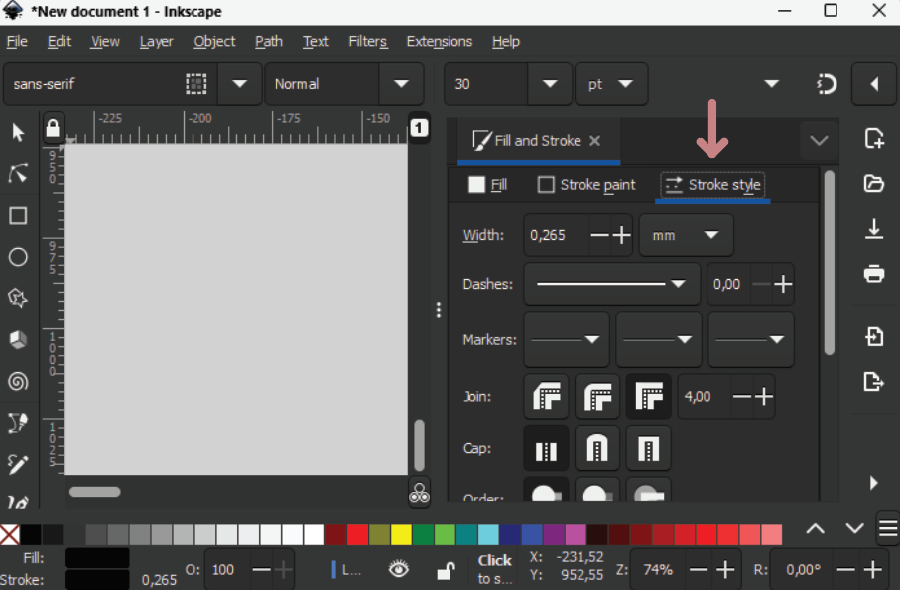Close the Fill and Stroke panel tab
The height and width of the screenshot is (590, 900).
595,141
